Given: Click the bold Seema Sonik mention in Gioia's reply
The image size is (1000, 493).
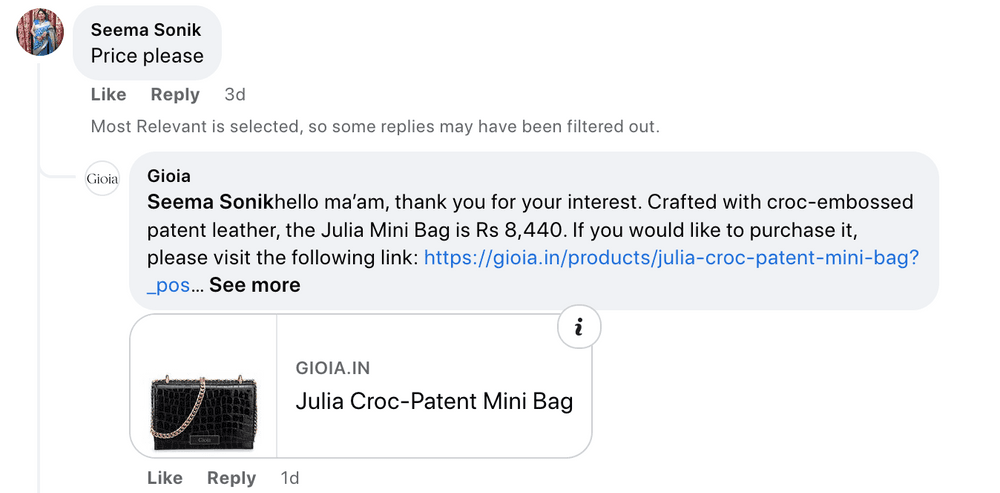Looking at the screenshot, I should tap(210, 202).
